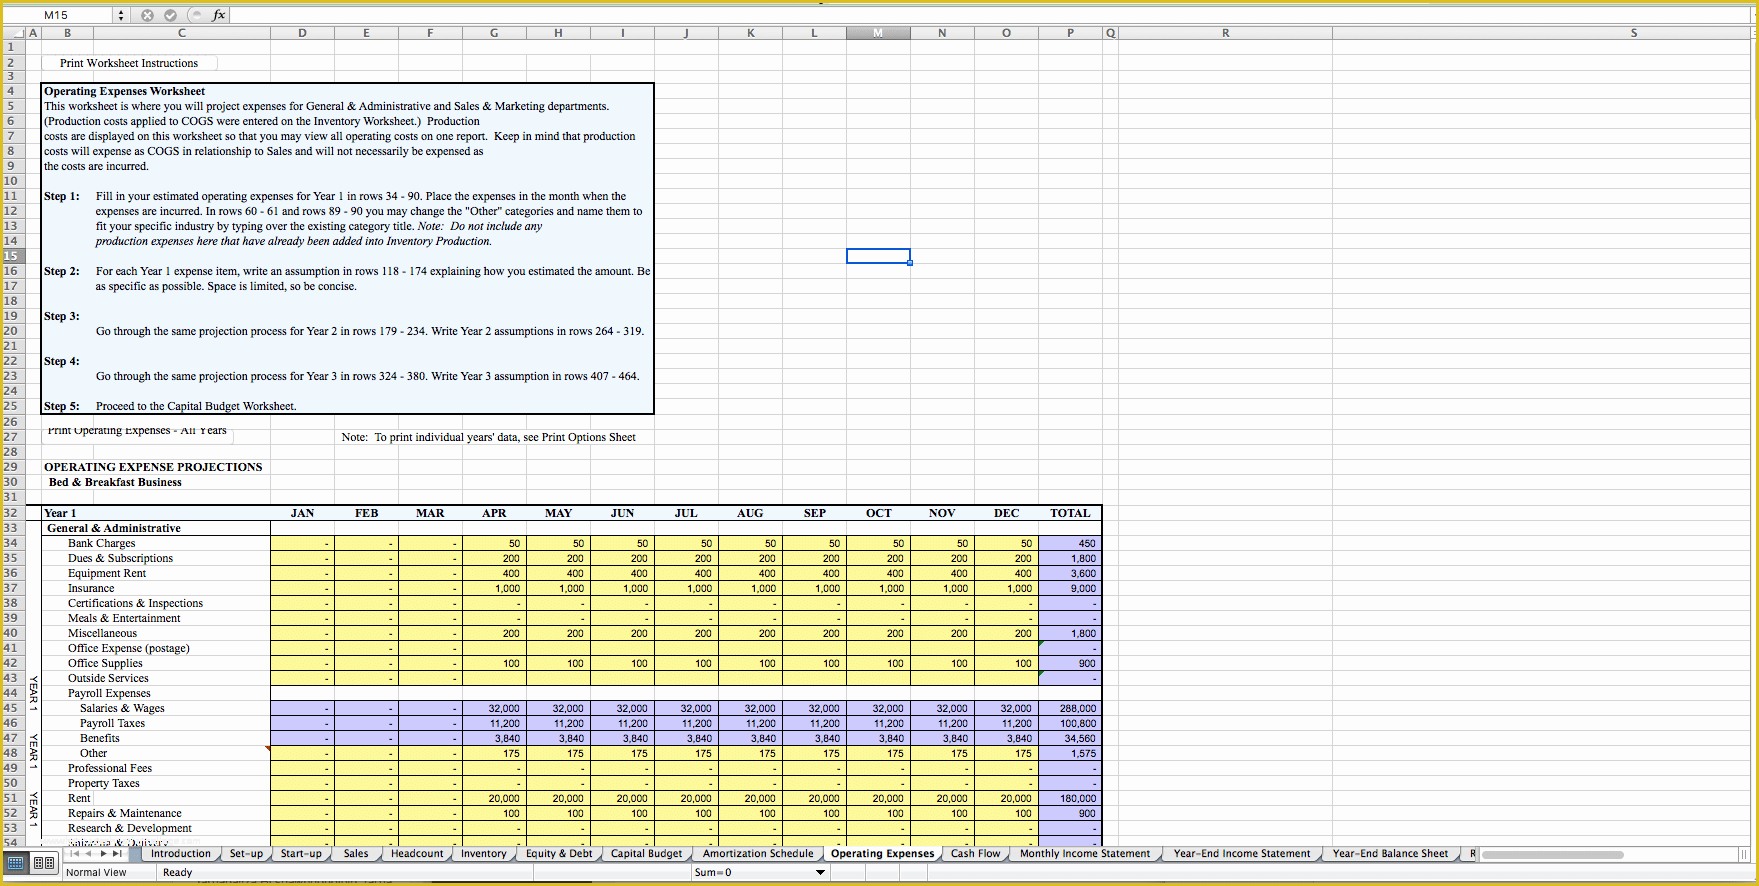Click the Bank Charges row label
Viewport: 1759px width, 886px height.
click(102, 543)
